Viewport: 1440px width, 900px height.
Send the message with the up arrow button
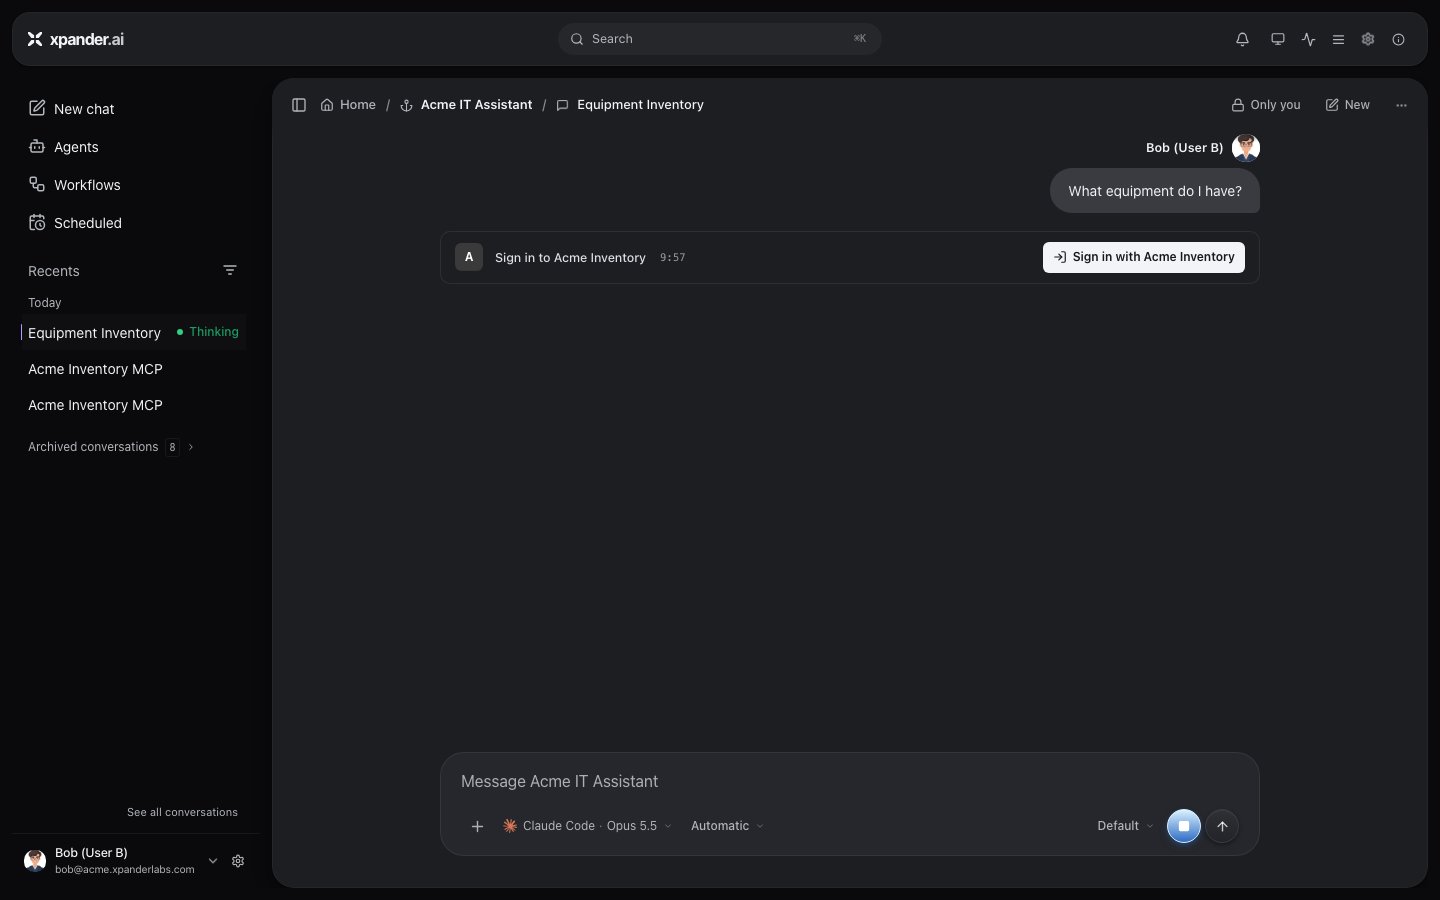1222,826
